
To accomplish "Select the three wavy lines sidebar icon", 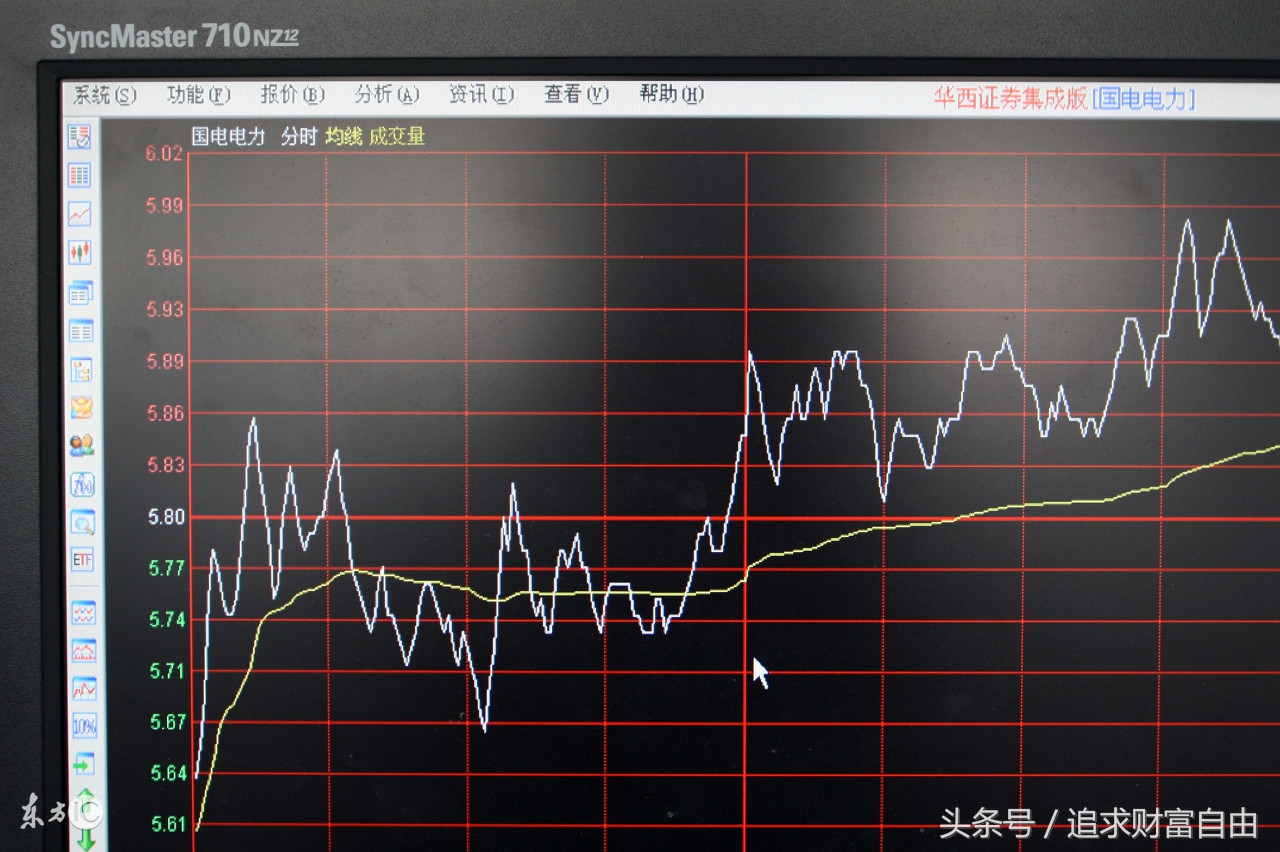I will pos(83,613).
